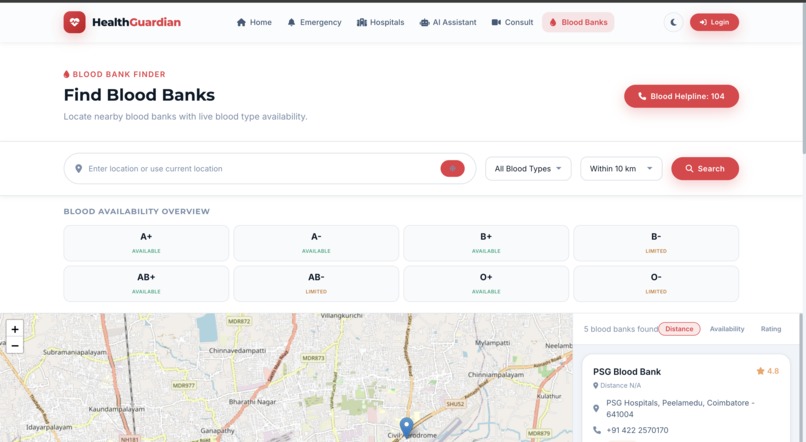
Task: Select the A+ availability card
Action: tap(146, 243)
